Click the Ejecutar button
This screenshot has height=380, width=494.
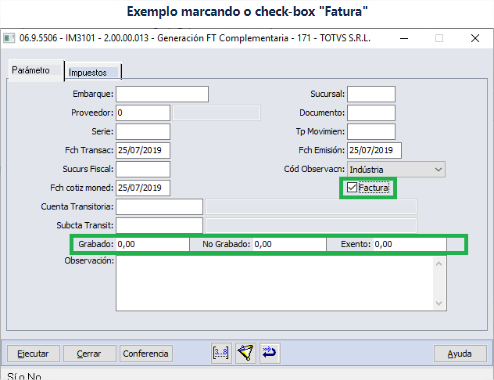33,353
